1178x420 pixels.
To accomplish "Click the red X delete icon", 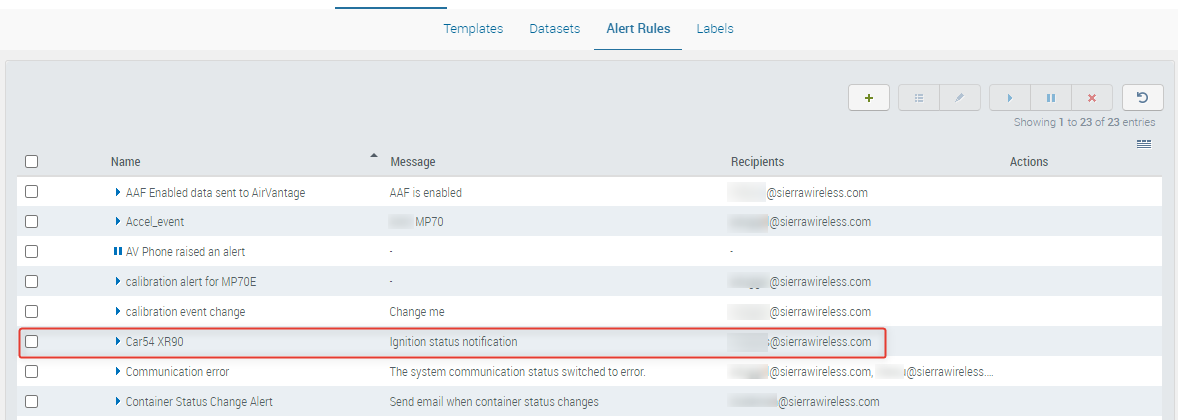I will (x=1091, y=98).
